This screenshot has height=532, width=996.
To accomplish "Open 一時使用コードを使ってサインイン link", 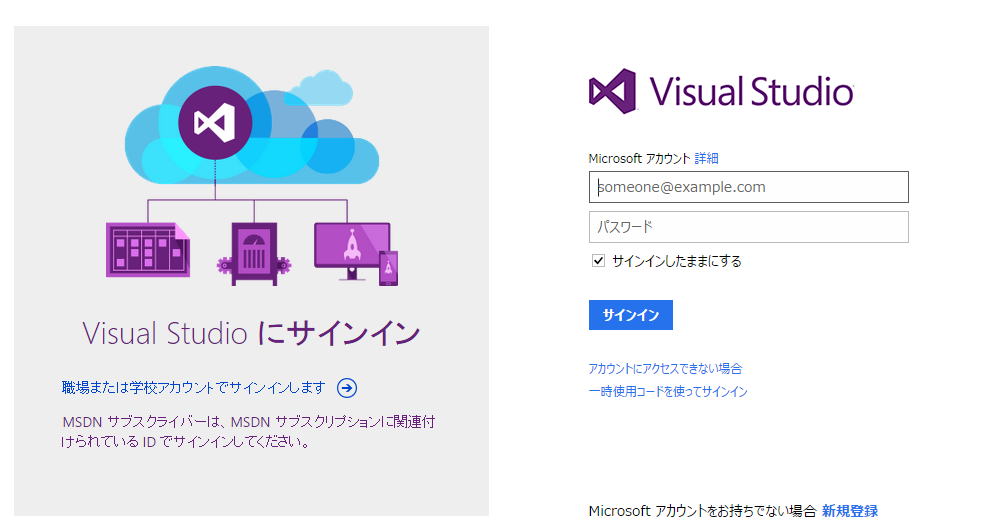I will tap(668, 392).
